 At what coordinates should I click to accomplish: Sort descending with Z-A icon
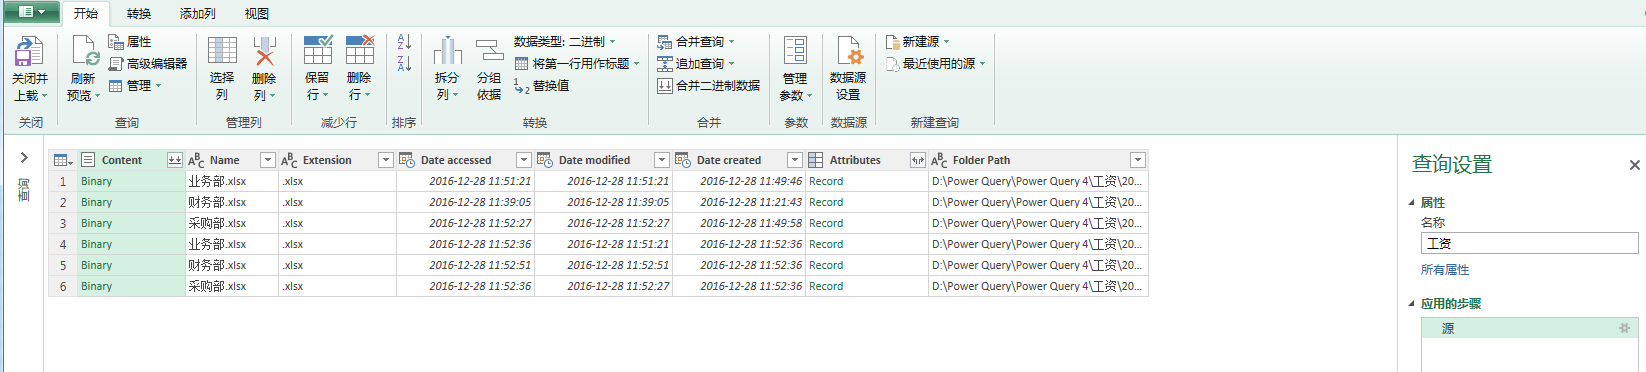tap(404, 64)
